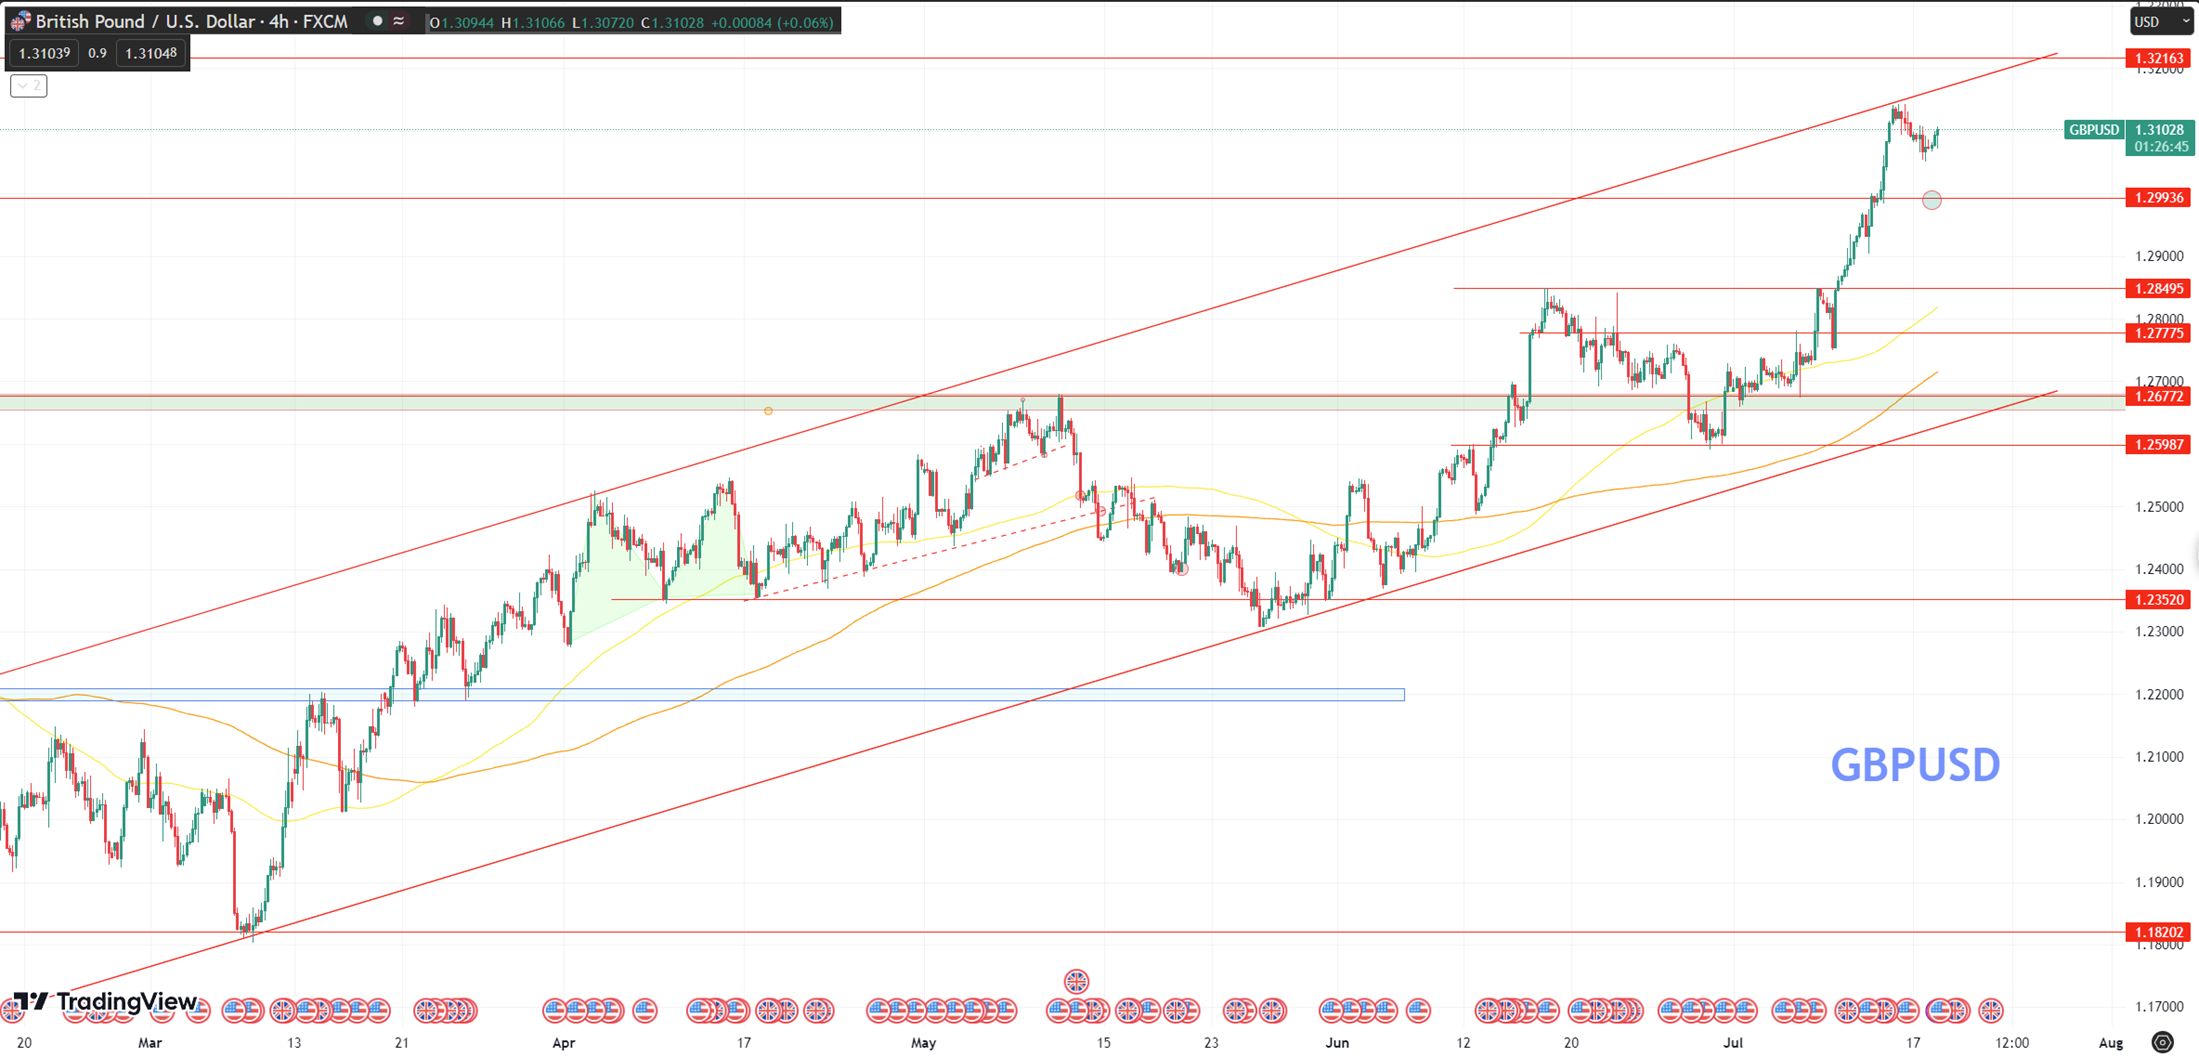Click the 1.29000 price axis label
This screenshot has width=2199, height=1057.
pos(2159,256)
